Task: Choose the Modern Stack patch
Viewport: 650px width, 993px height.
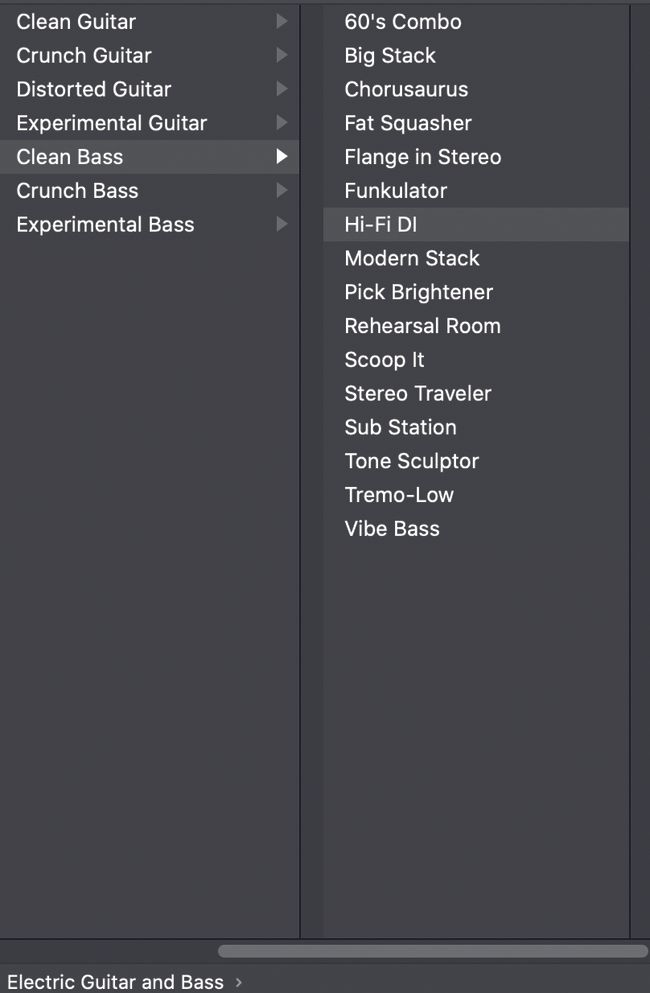Action: coord(412,258)
